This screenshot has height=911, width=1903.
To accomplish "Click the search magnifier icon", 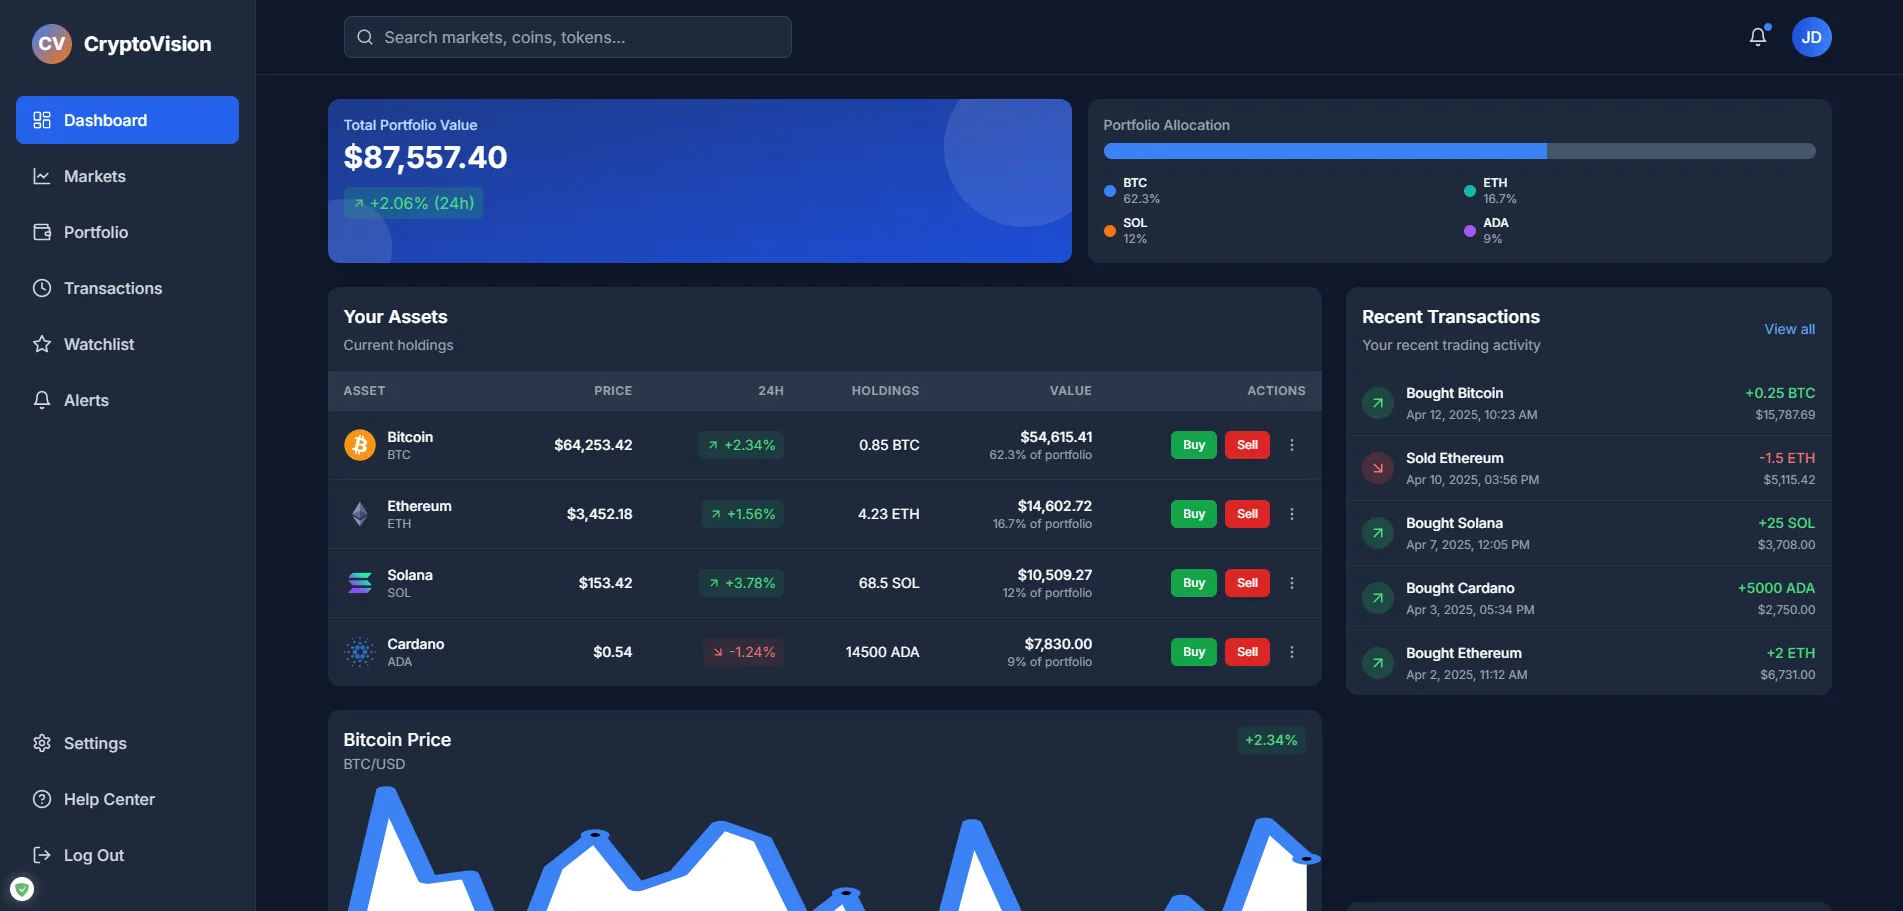I will (364, 36).
